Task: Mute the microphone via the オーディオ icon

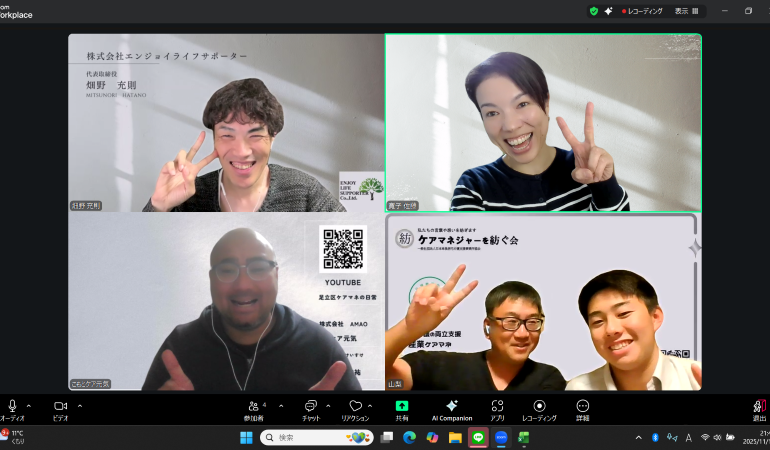Action: tap(12, 406)
